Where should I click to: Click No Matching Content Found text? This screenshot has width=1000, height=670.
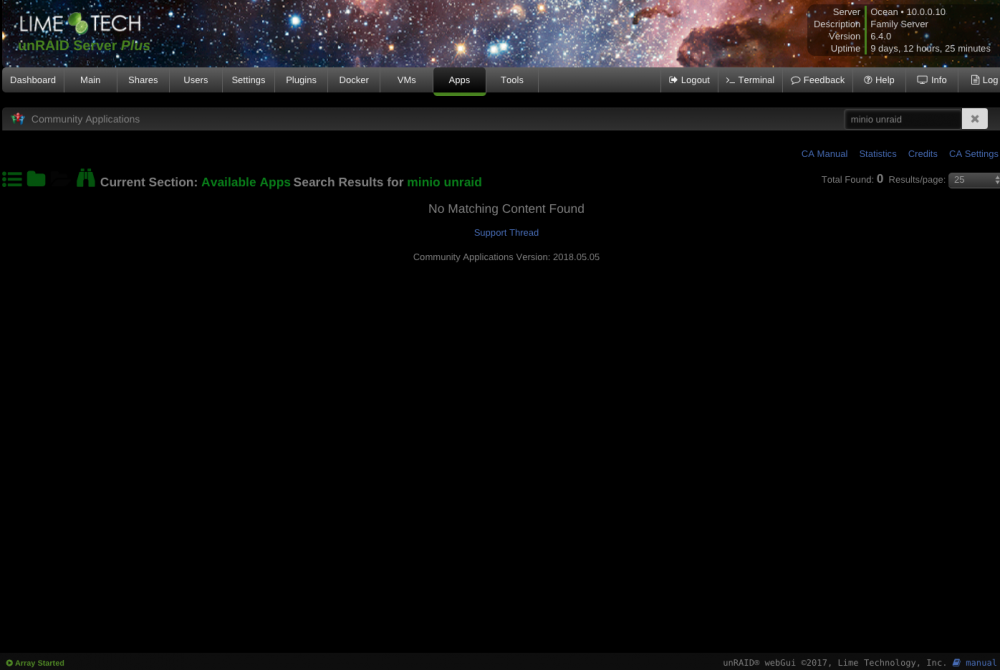pos(506,209)
